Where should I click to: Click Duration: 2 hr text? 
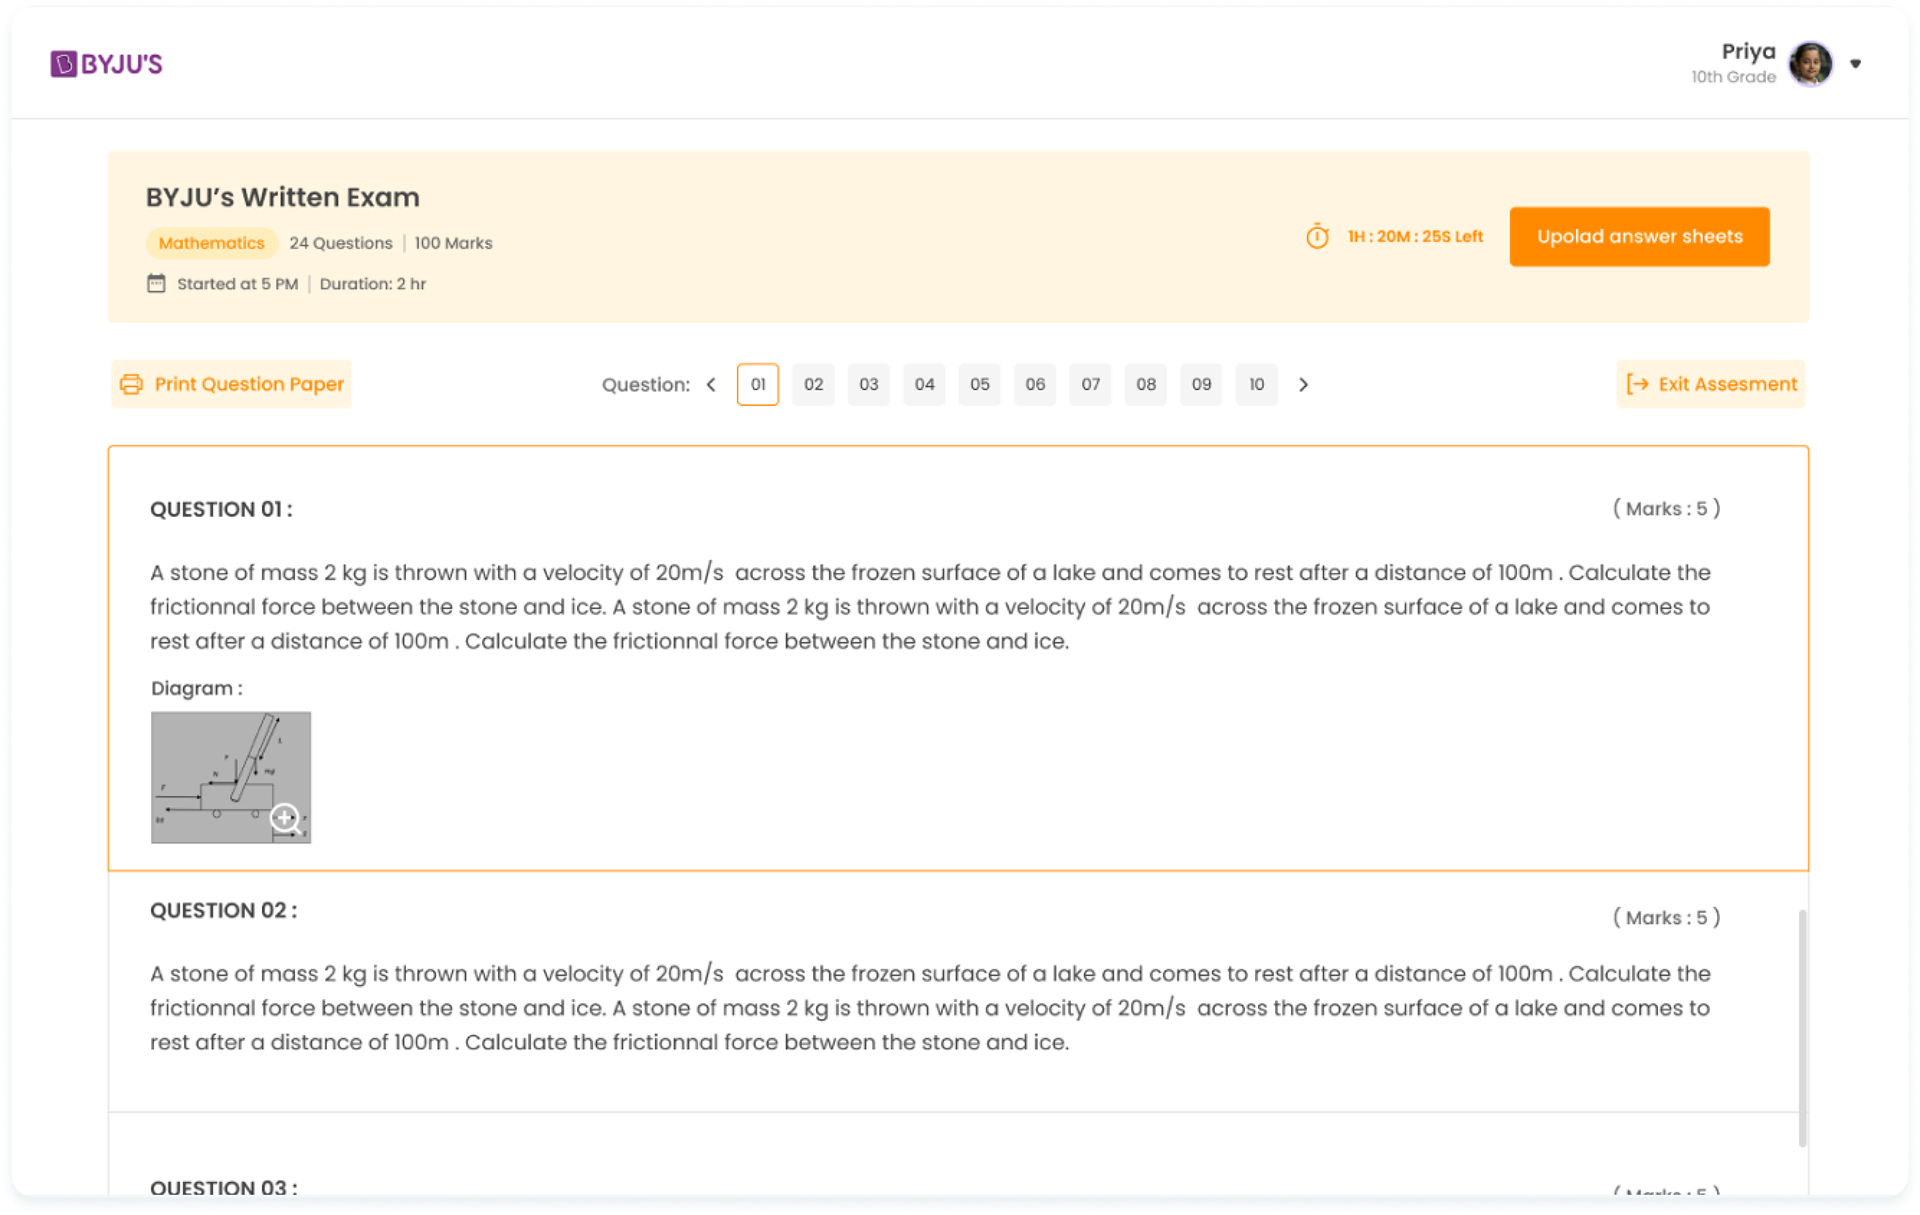373,284
